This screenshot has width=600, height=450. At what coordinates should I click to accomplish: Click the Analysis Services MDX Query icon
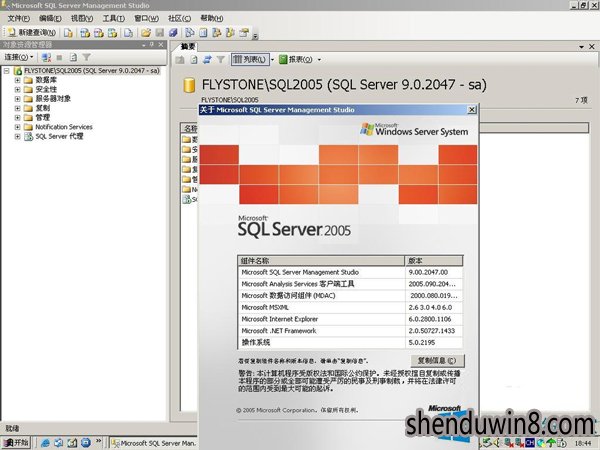[x=85, y=33]
